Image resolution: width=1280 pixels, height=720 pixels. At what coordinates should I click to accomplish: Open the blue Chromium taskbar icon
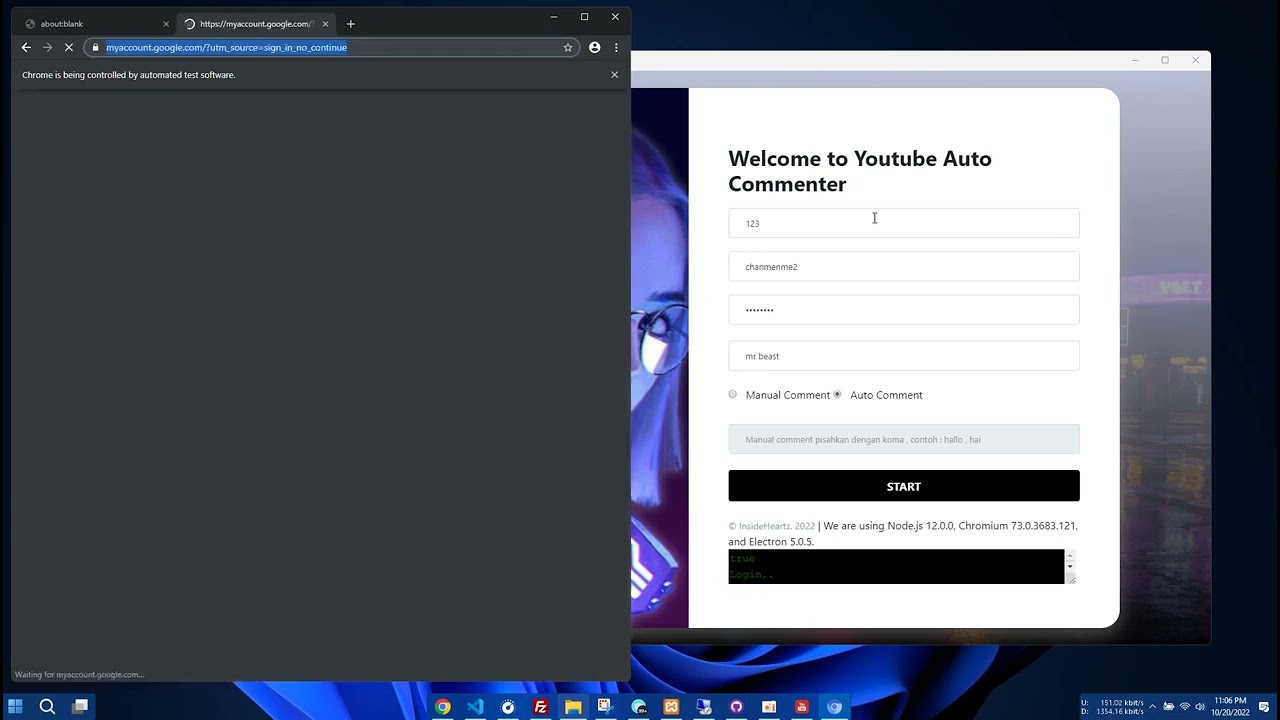pyautogui.click(x=834, y=707)
